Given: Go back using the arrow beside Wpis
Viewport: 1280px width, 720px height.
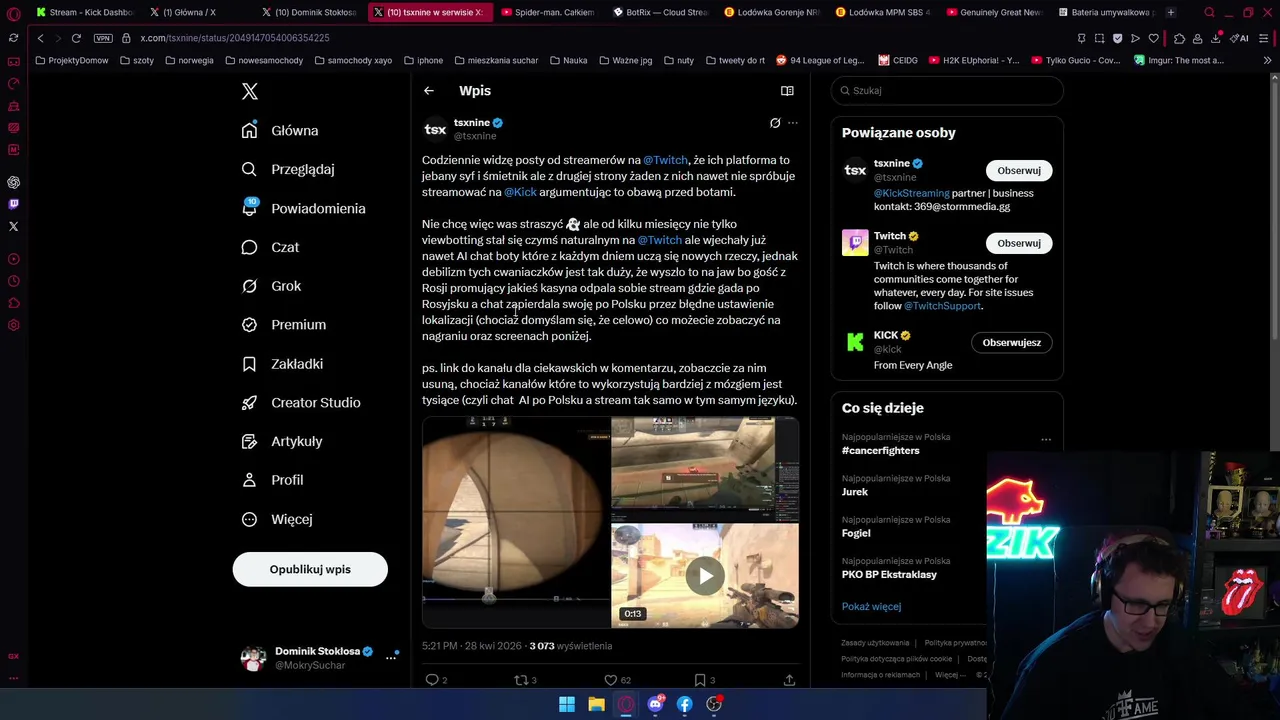Looking at the screenshot, I should 428,91.
